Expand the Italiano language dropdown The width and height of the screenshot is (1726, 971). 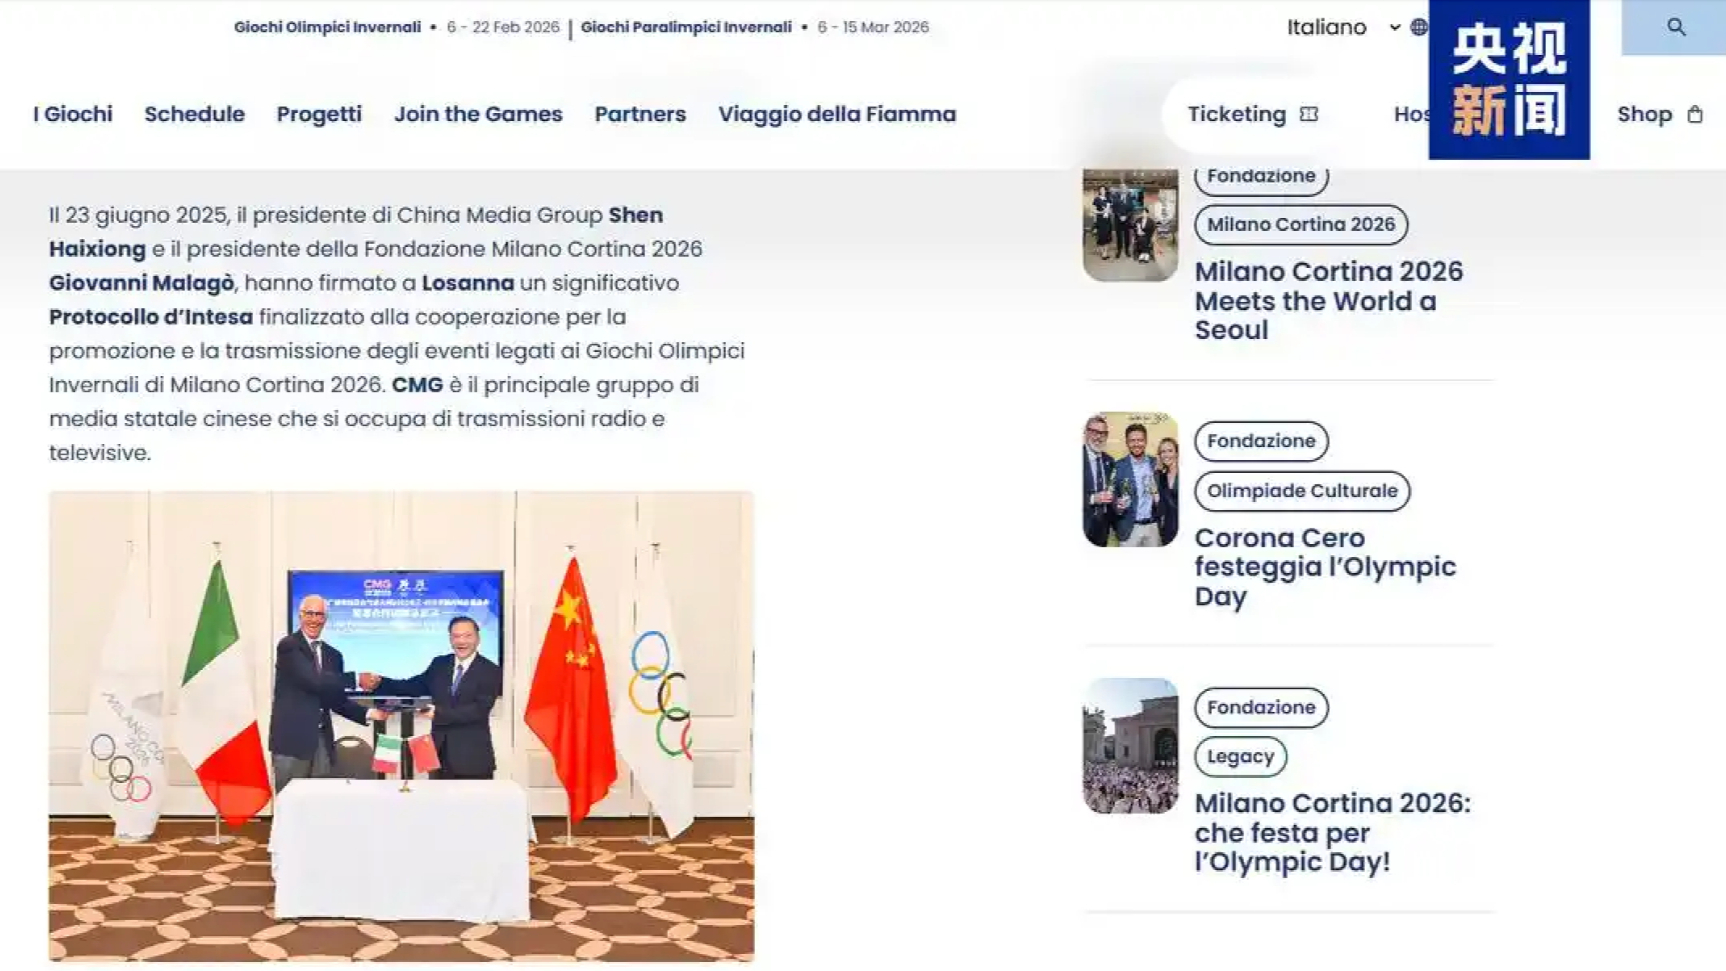click(1344, 27)
